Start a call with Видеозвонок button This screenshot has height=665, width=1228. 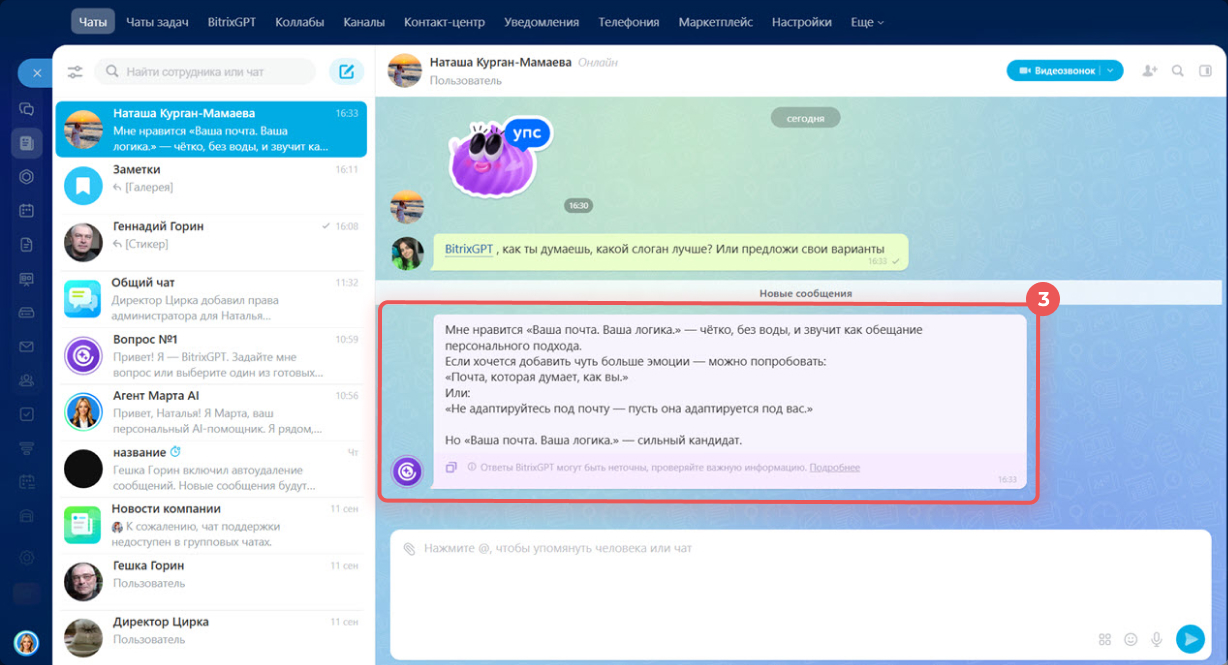click(x=1056, y=71)
